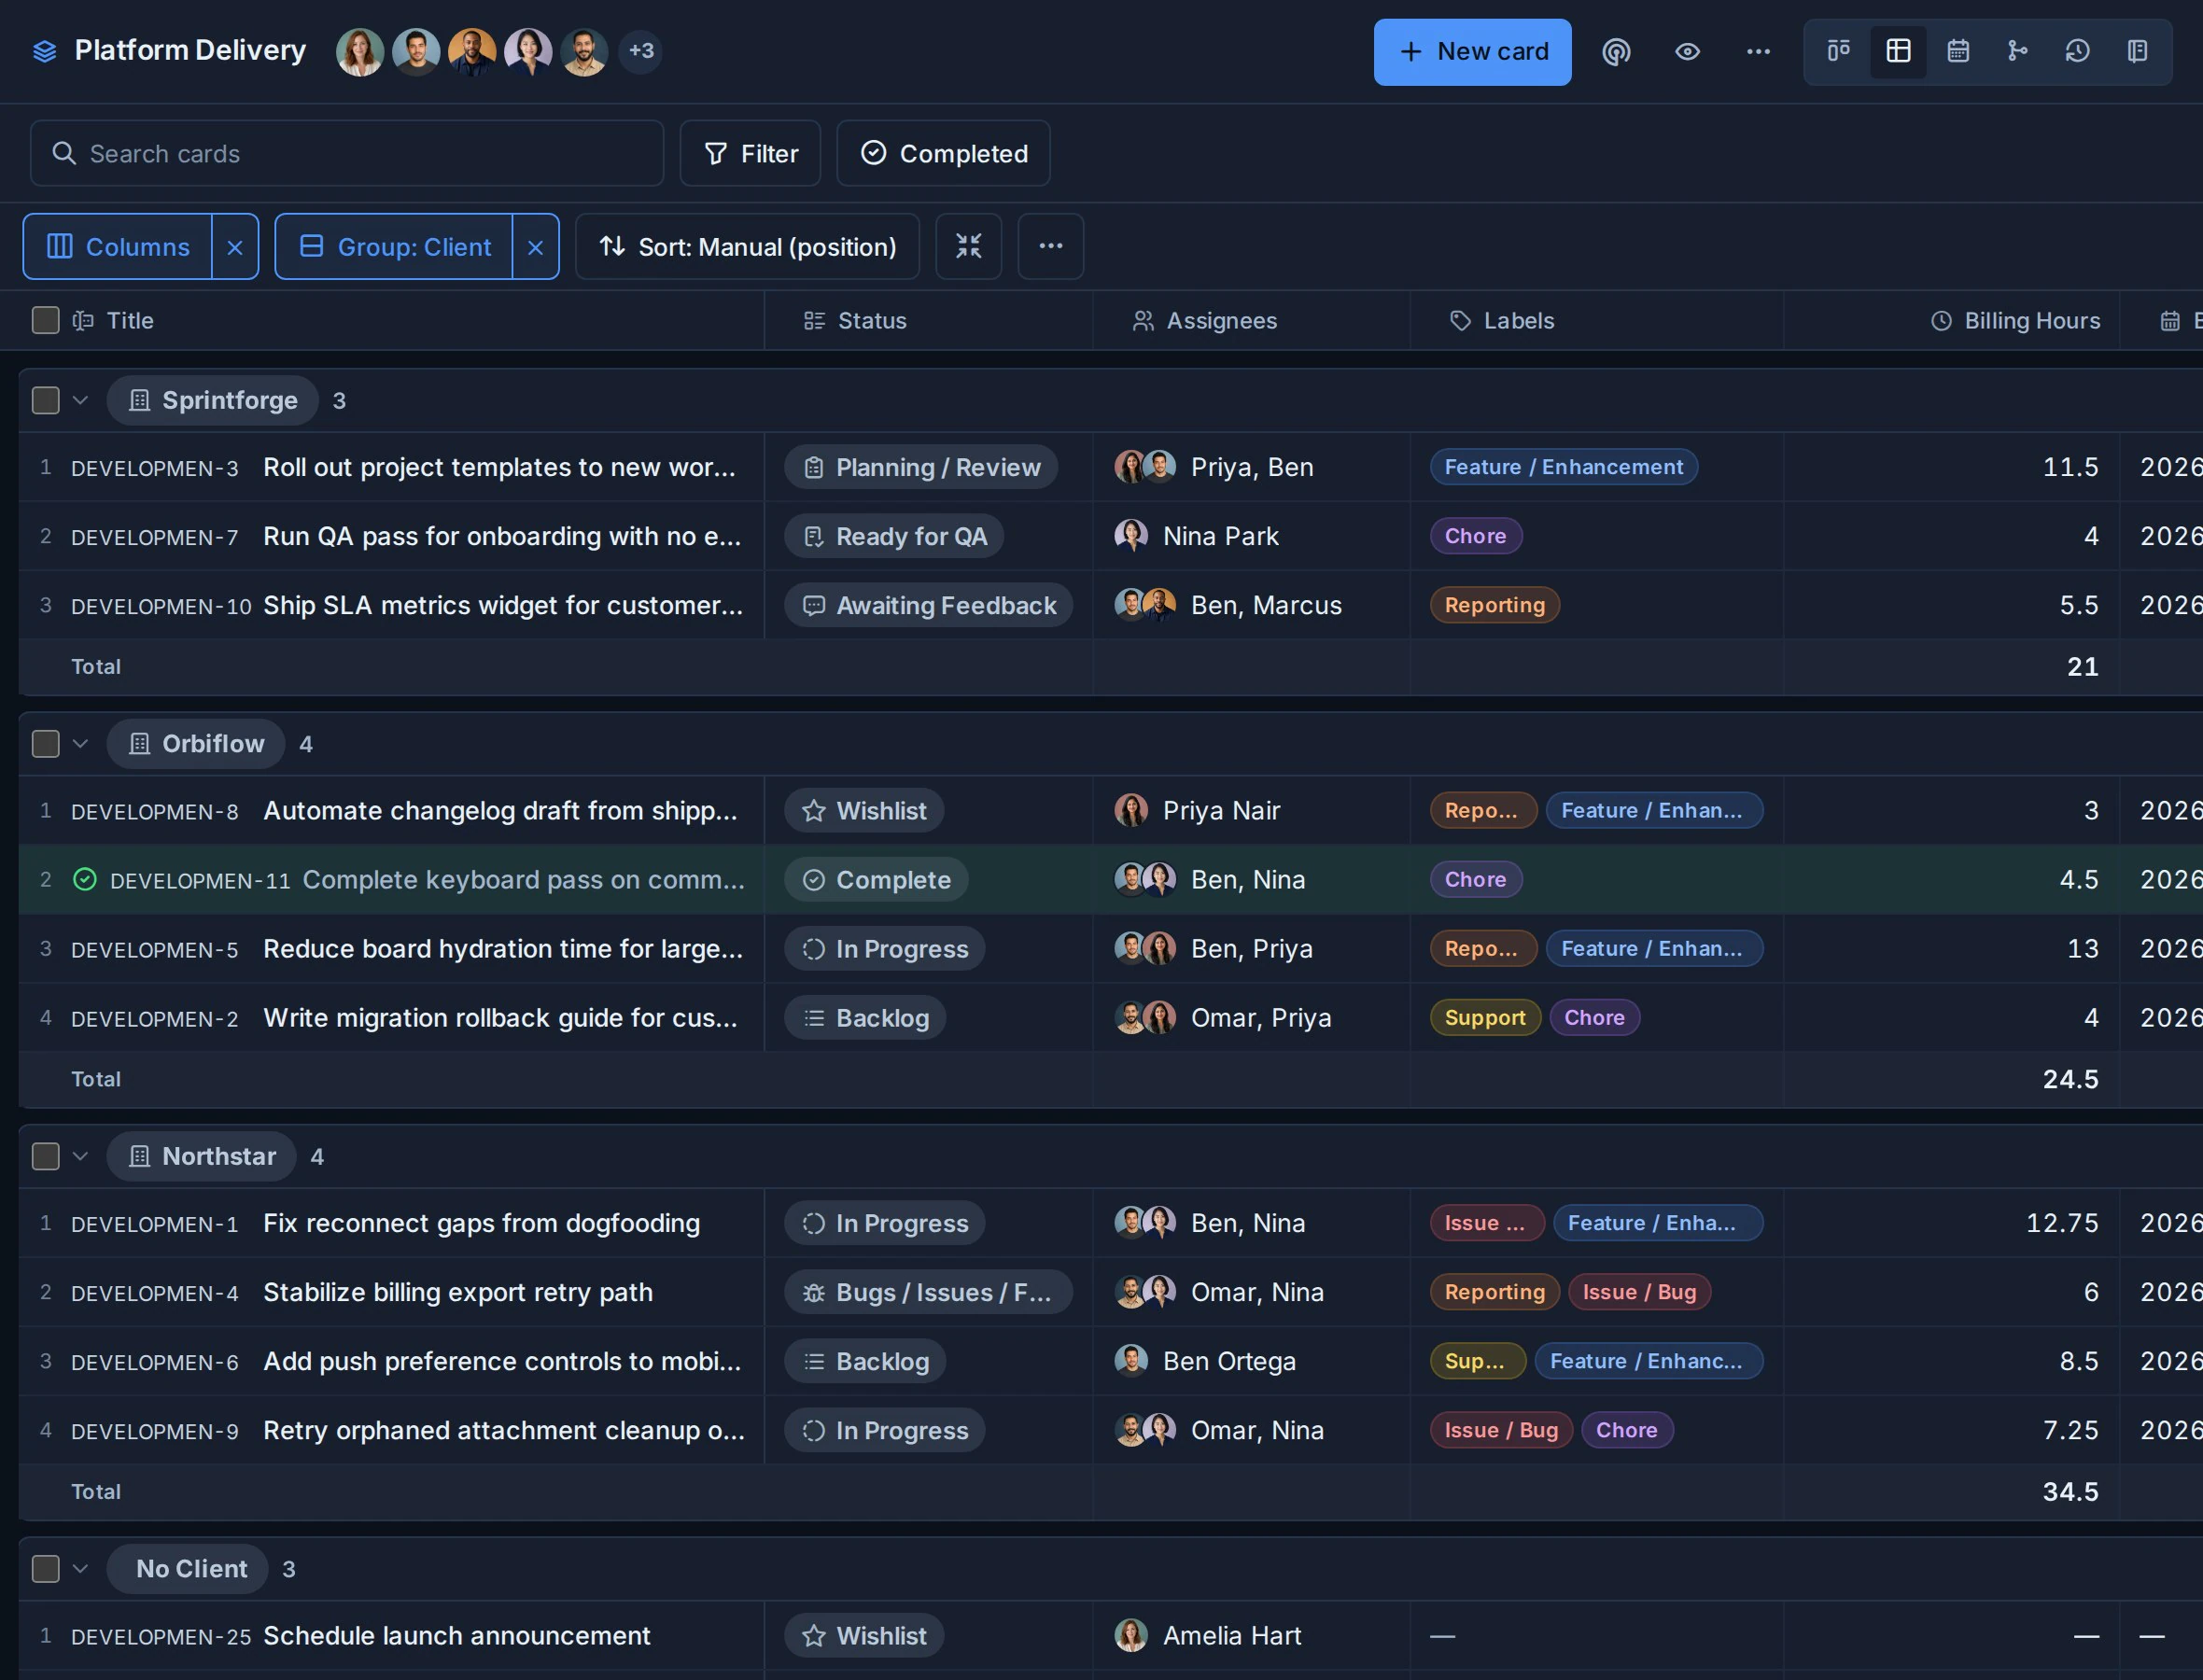Check the Northstar group checkbox
Viewport: 2203px width, 1680px height.
[46, 1156]
